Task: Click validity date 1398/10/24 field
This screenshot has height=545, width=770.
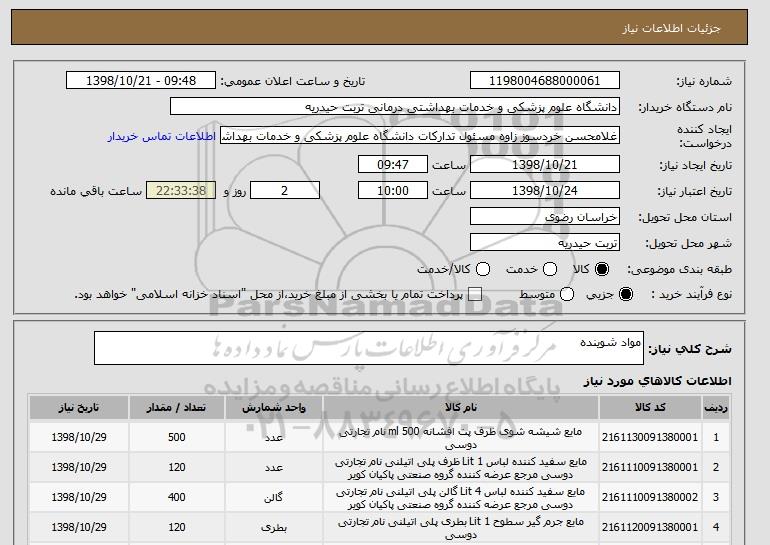Action: pos(545,191)
